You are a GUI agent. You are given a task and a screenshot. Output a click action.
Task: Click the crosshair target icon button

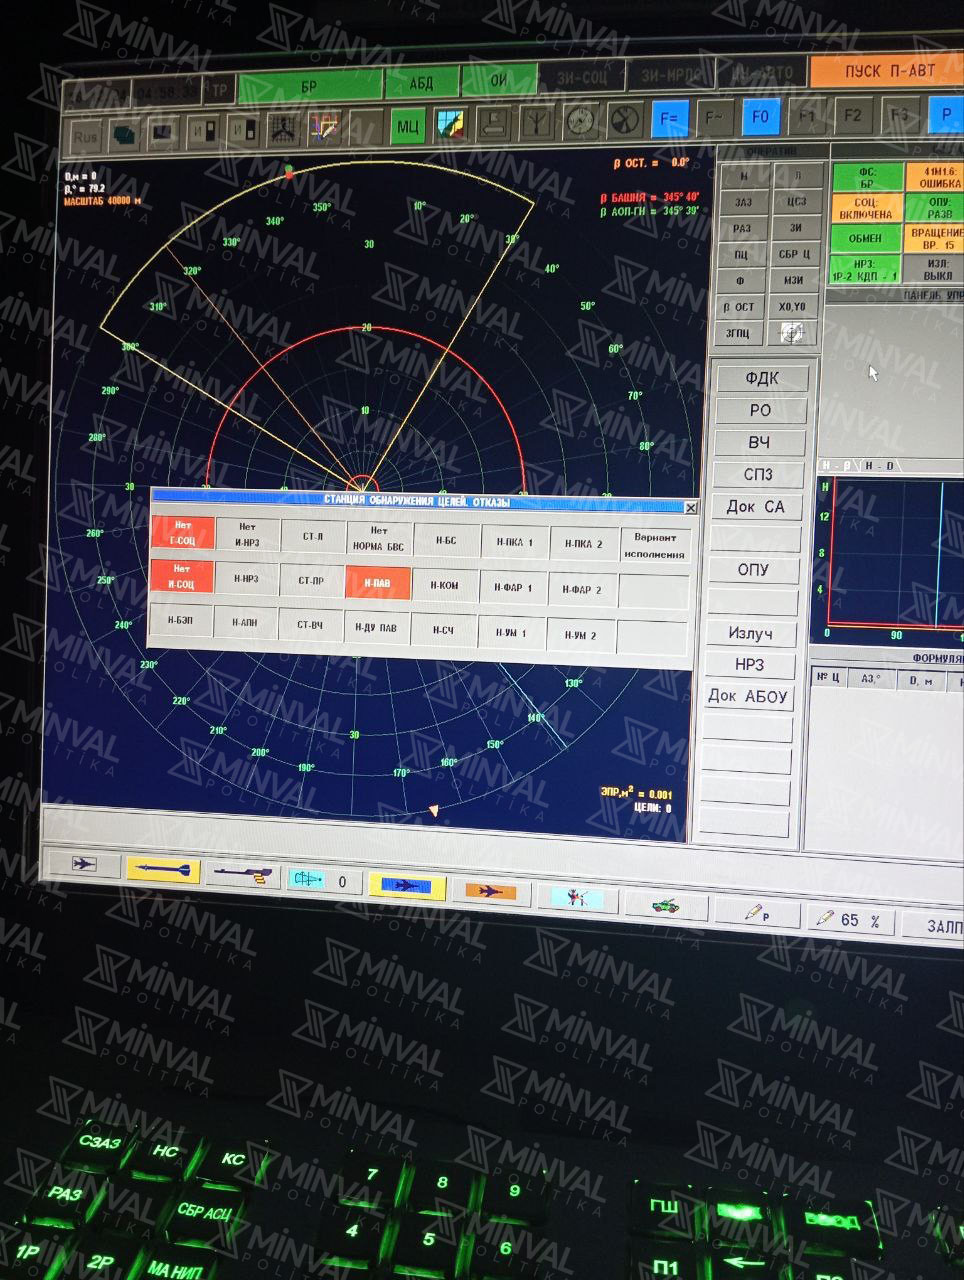(x=792, y=333)
